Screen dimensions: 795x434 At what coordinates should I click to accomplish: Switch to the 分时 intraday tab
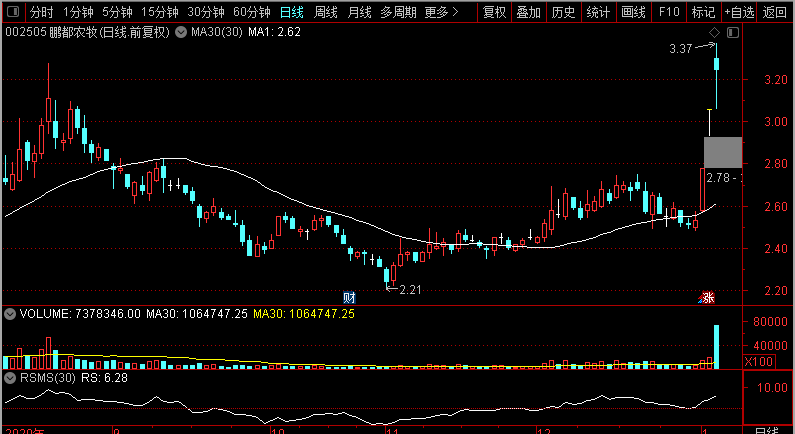[40, 13]
